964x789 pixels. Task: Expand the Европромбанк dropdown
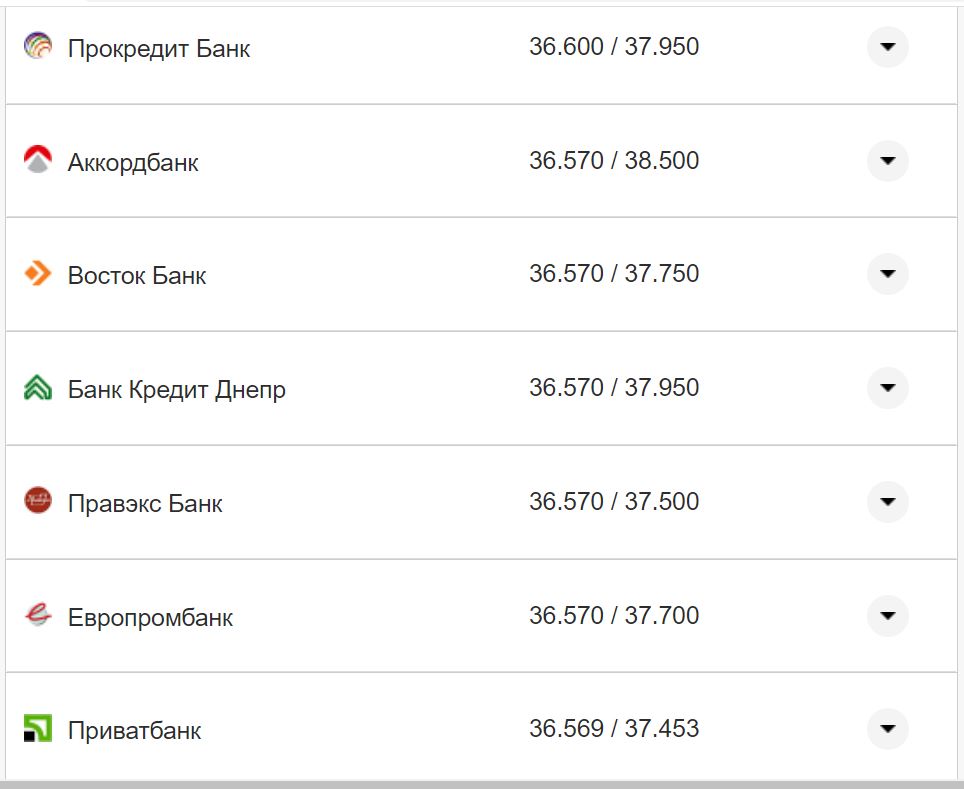tap(887, 616)
